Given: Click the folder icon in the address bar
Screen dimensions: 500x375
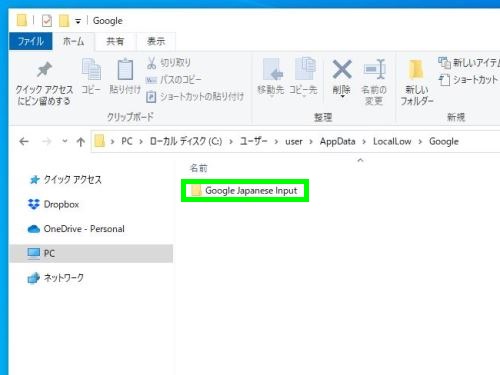Looking at the screenshot, I should coord(99,141).
